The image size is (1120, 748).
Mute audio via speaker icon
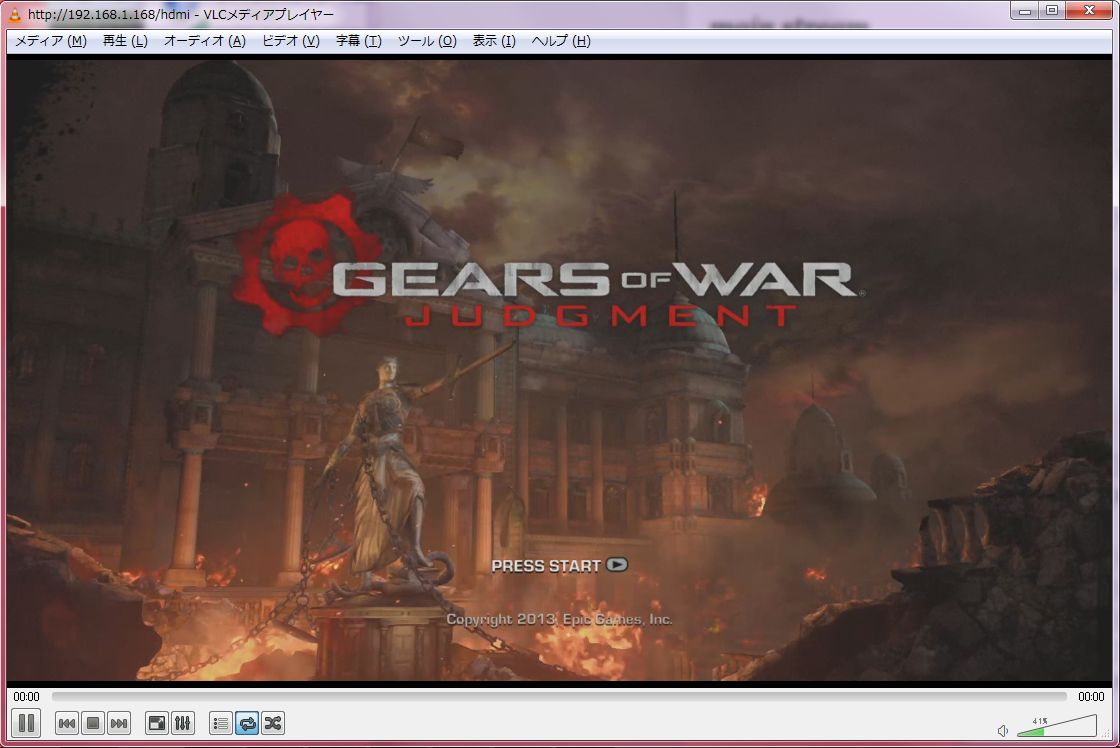[1003, 730]
